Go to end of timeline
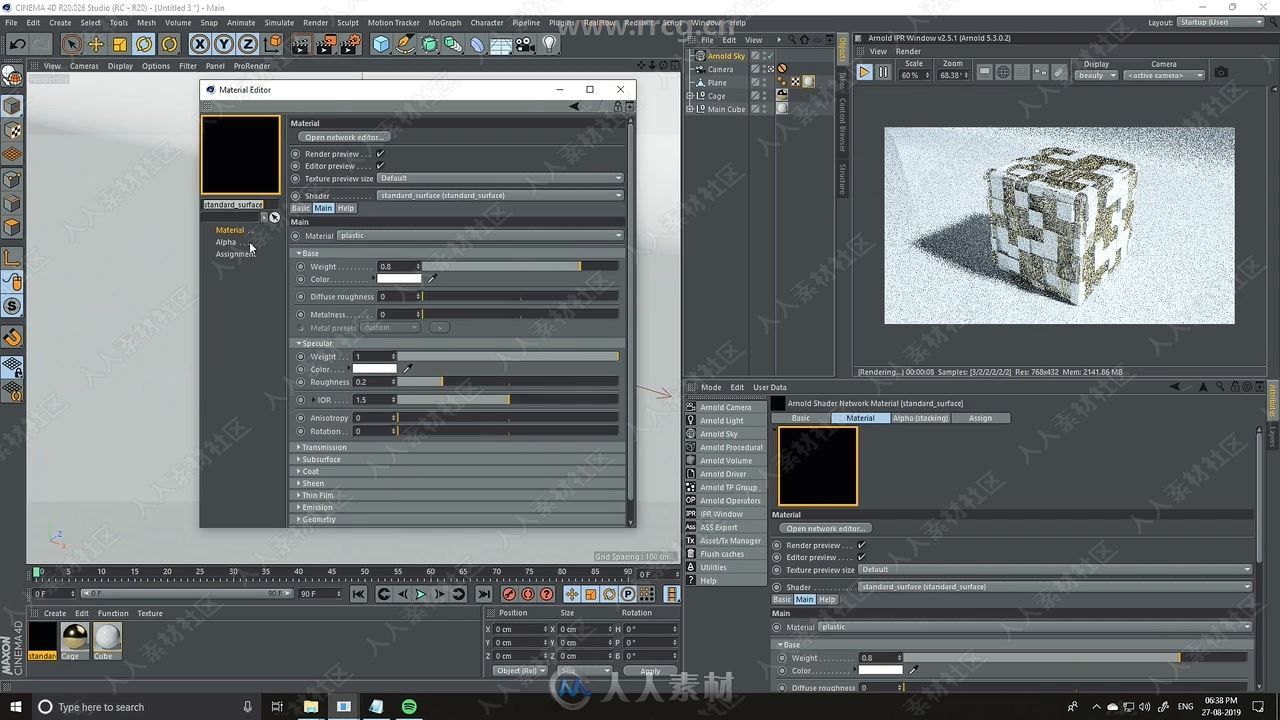The width and height of the screenshot is (1280, 720). tap(484, 594)
